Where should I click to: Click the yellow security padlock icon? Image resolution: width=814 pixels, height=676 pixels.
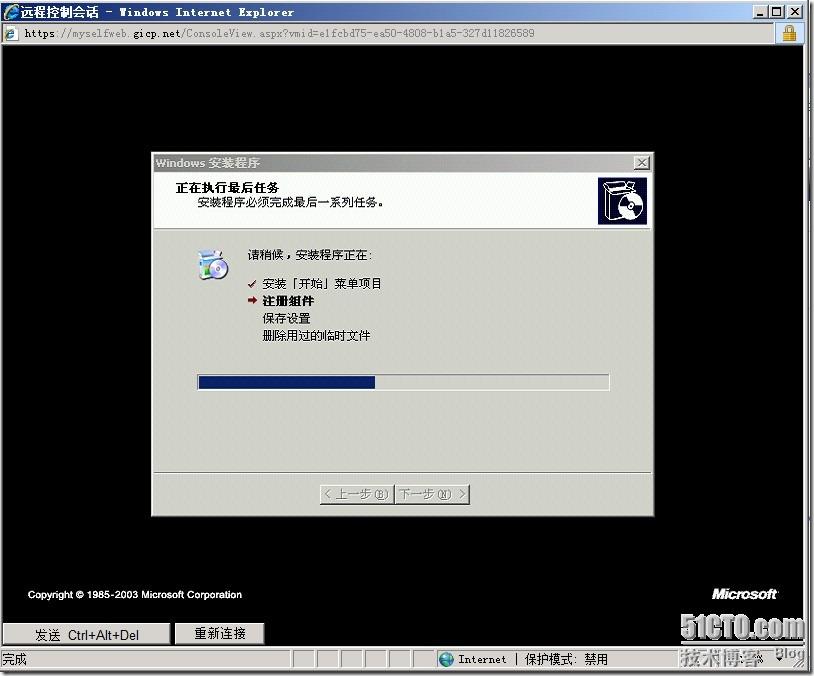789,33
